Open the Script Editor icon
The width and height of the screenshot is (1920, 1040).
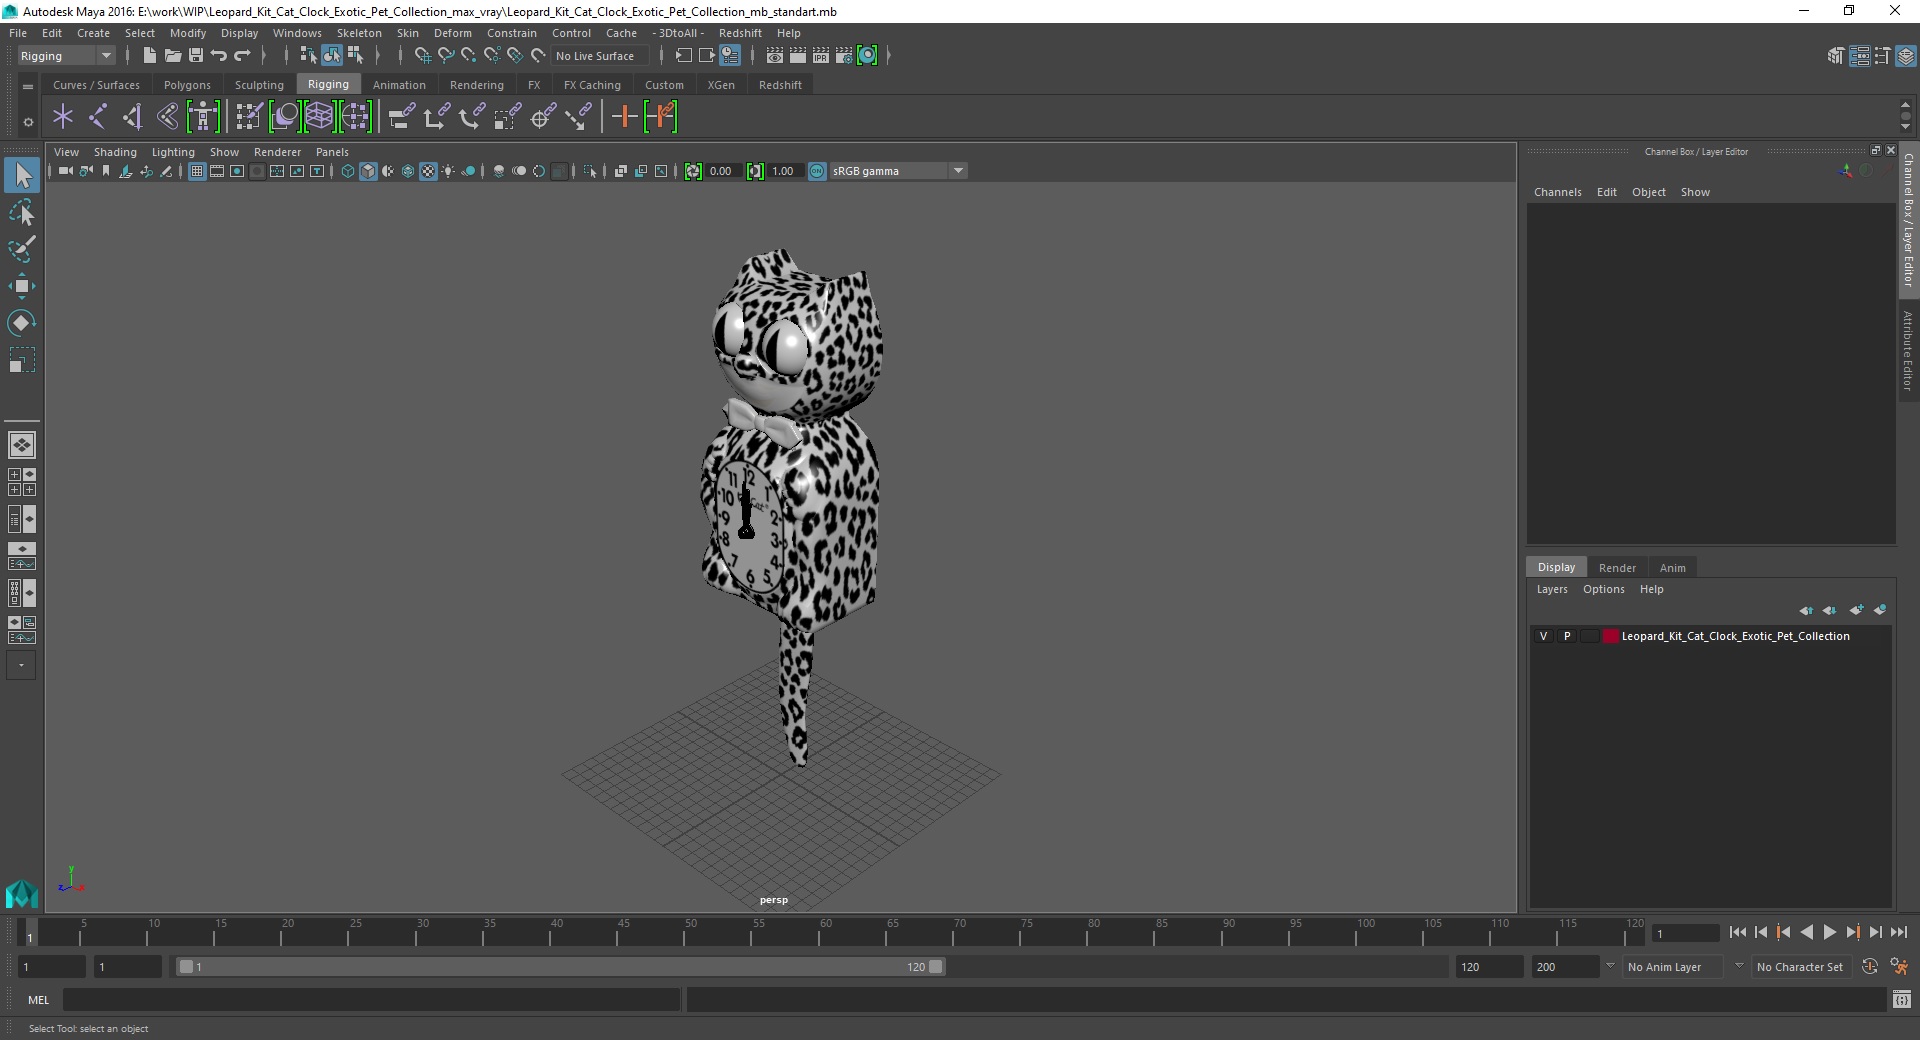point(1902,999)
